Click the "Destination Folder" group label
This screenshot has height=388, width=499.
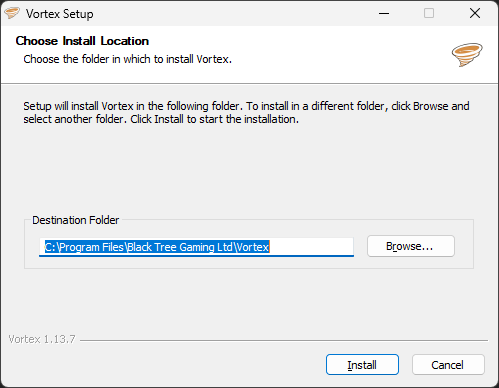(x=75, y=220)
